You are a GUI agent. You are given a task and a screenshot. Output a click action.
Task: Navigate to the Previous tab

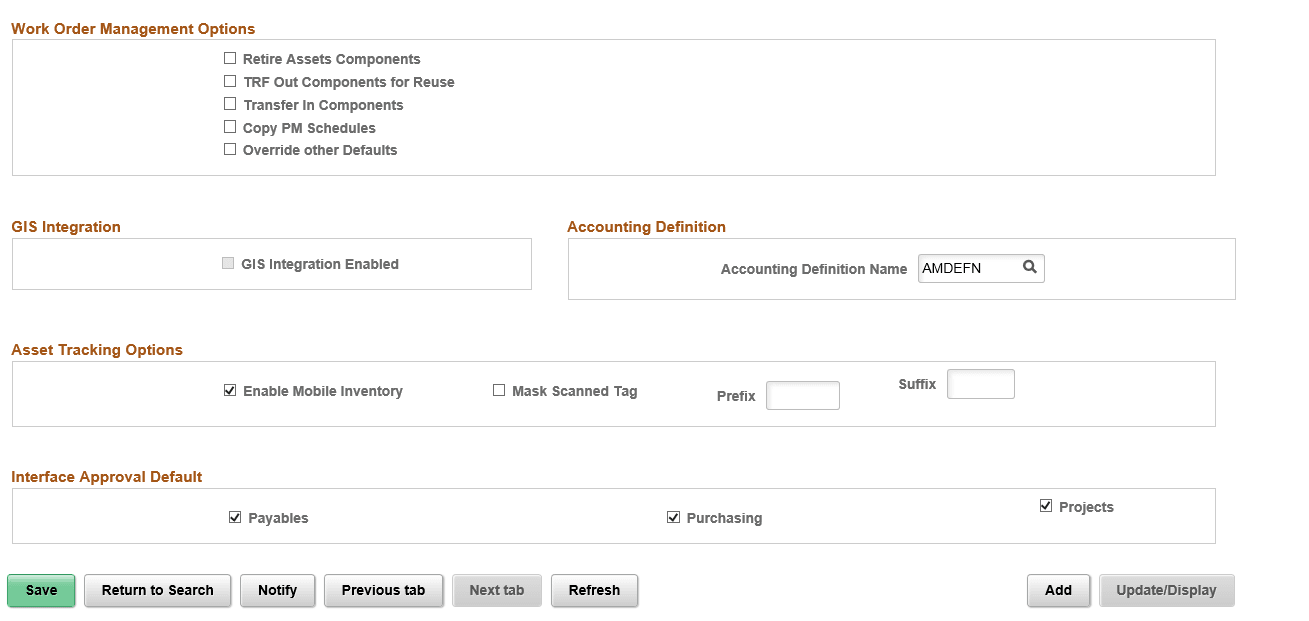pyautogui.click(x=383, y=590)
